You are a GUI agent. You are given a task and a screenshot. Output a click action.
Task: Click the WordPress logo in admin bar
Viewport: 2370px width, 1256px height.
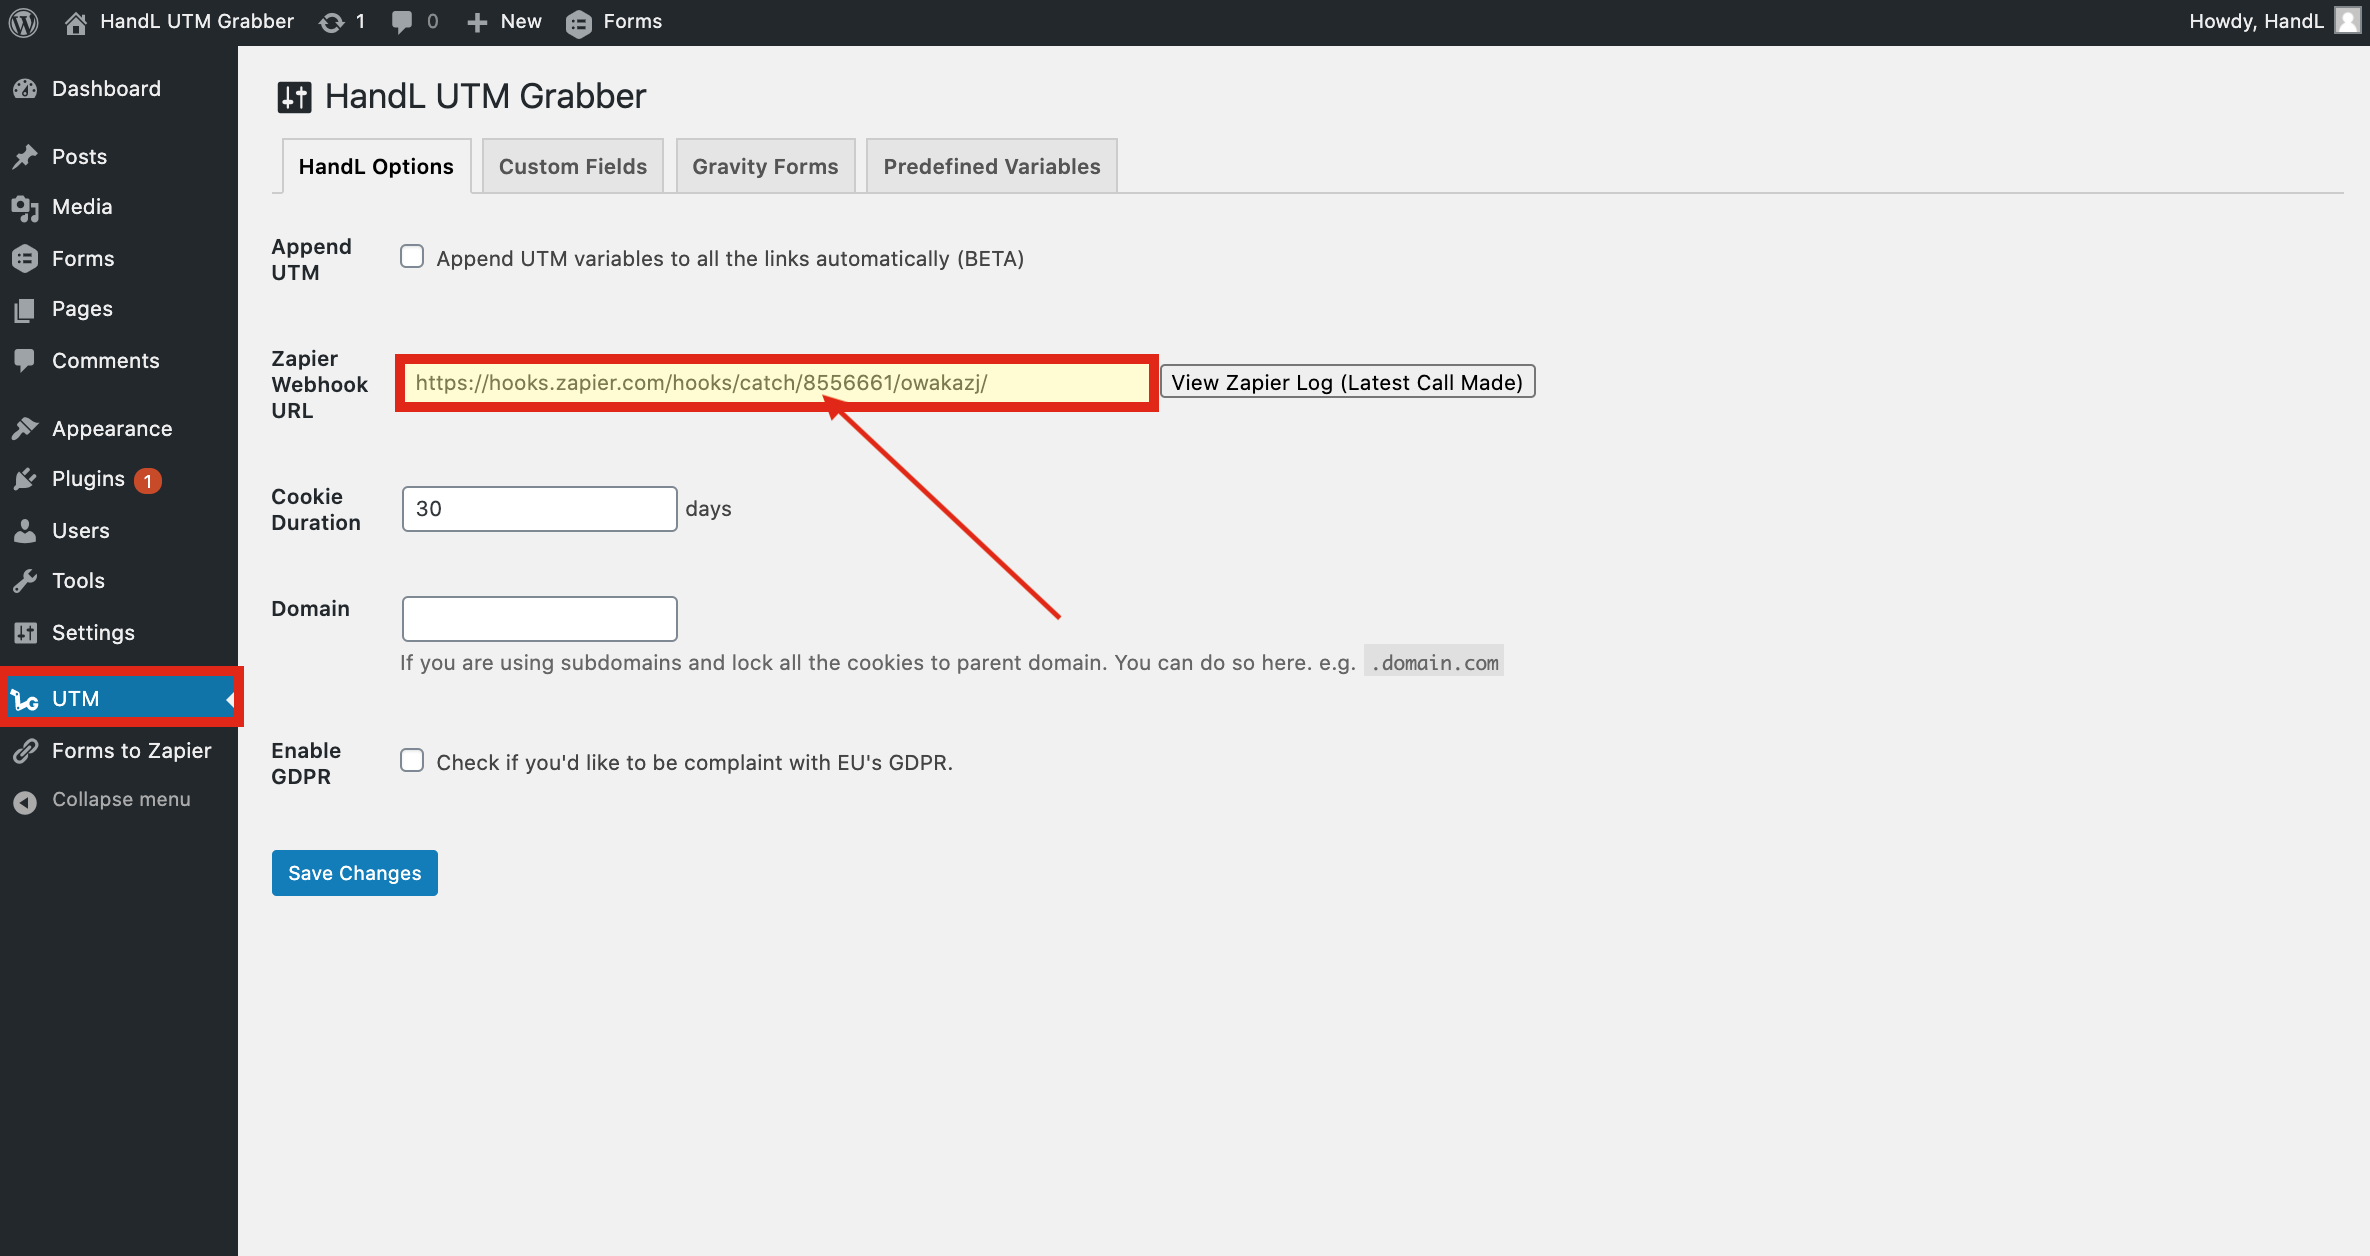pos(23,21)
